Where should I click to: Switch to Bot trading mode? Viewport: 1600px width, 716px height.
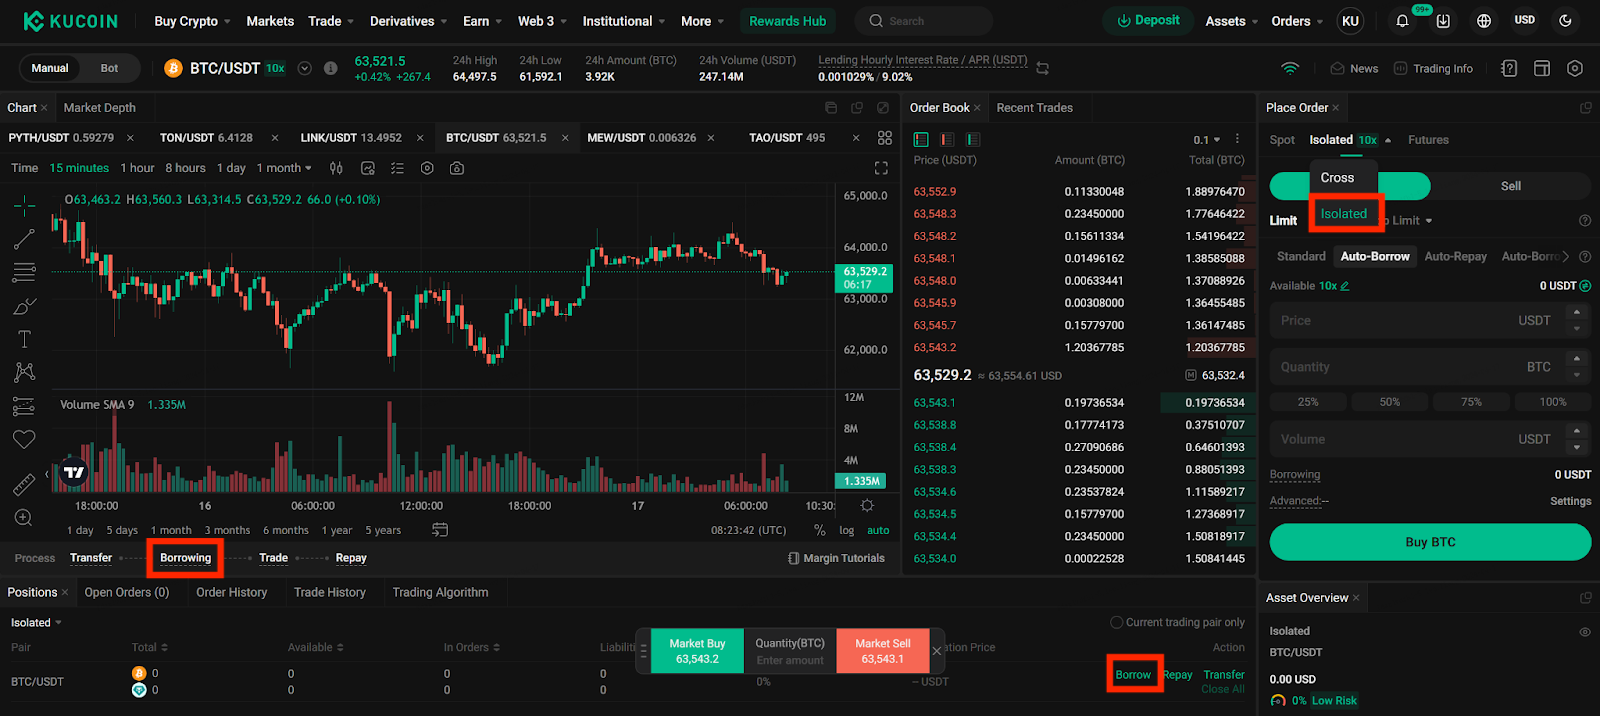click(109, 68)
